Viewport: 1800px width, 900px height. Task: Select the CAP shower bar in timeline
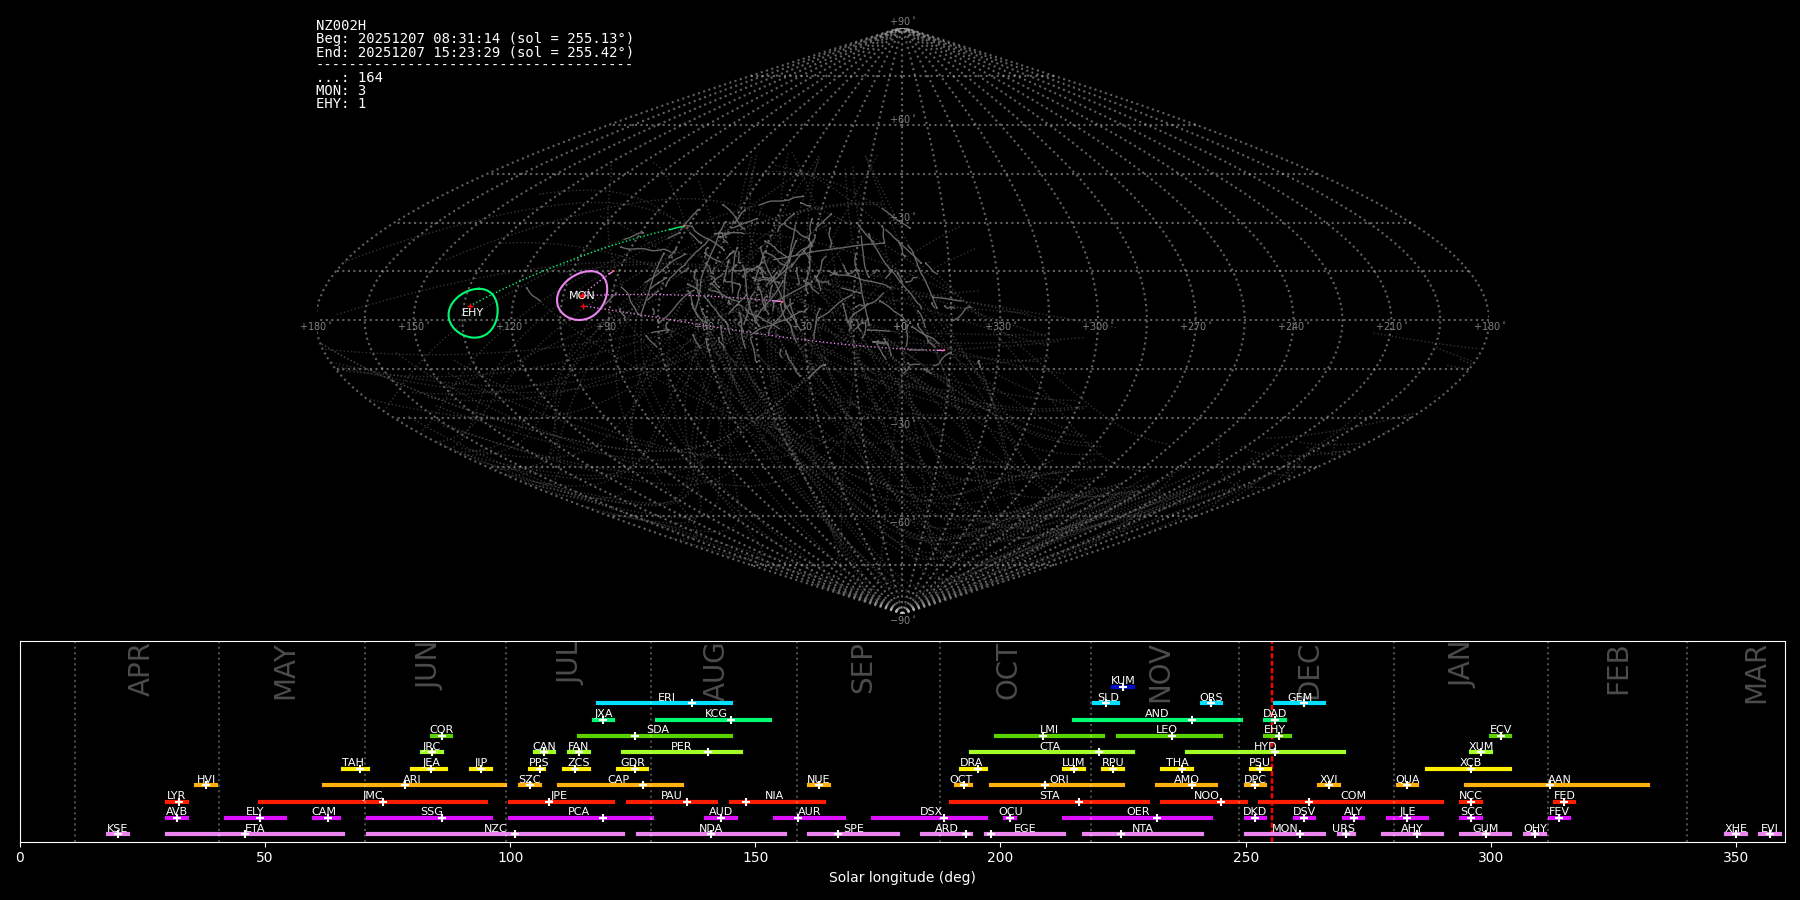point(620,785)
